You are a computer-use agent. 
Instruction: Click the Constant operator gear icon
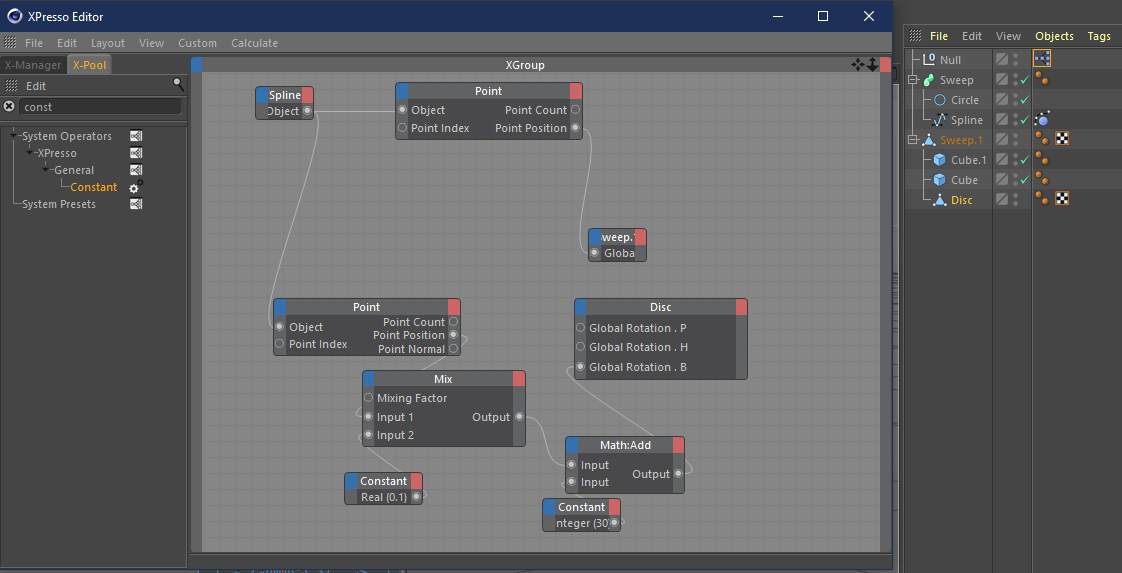(x=135, y=187)
